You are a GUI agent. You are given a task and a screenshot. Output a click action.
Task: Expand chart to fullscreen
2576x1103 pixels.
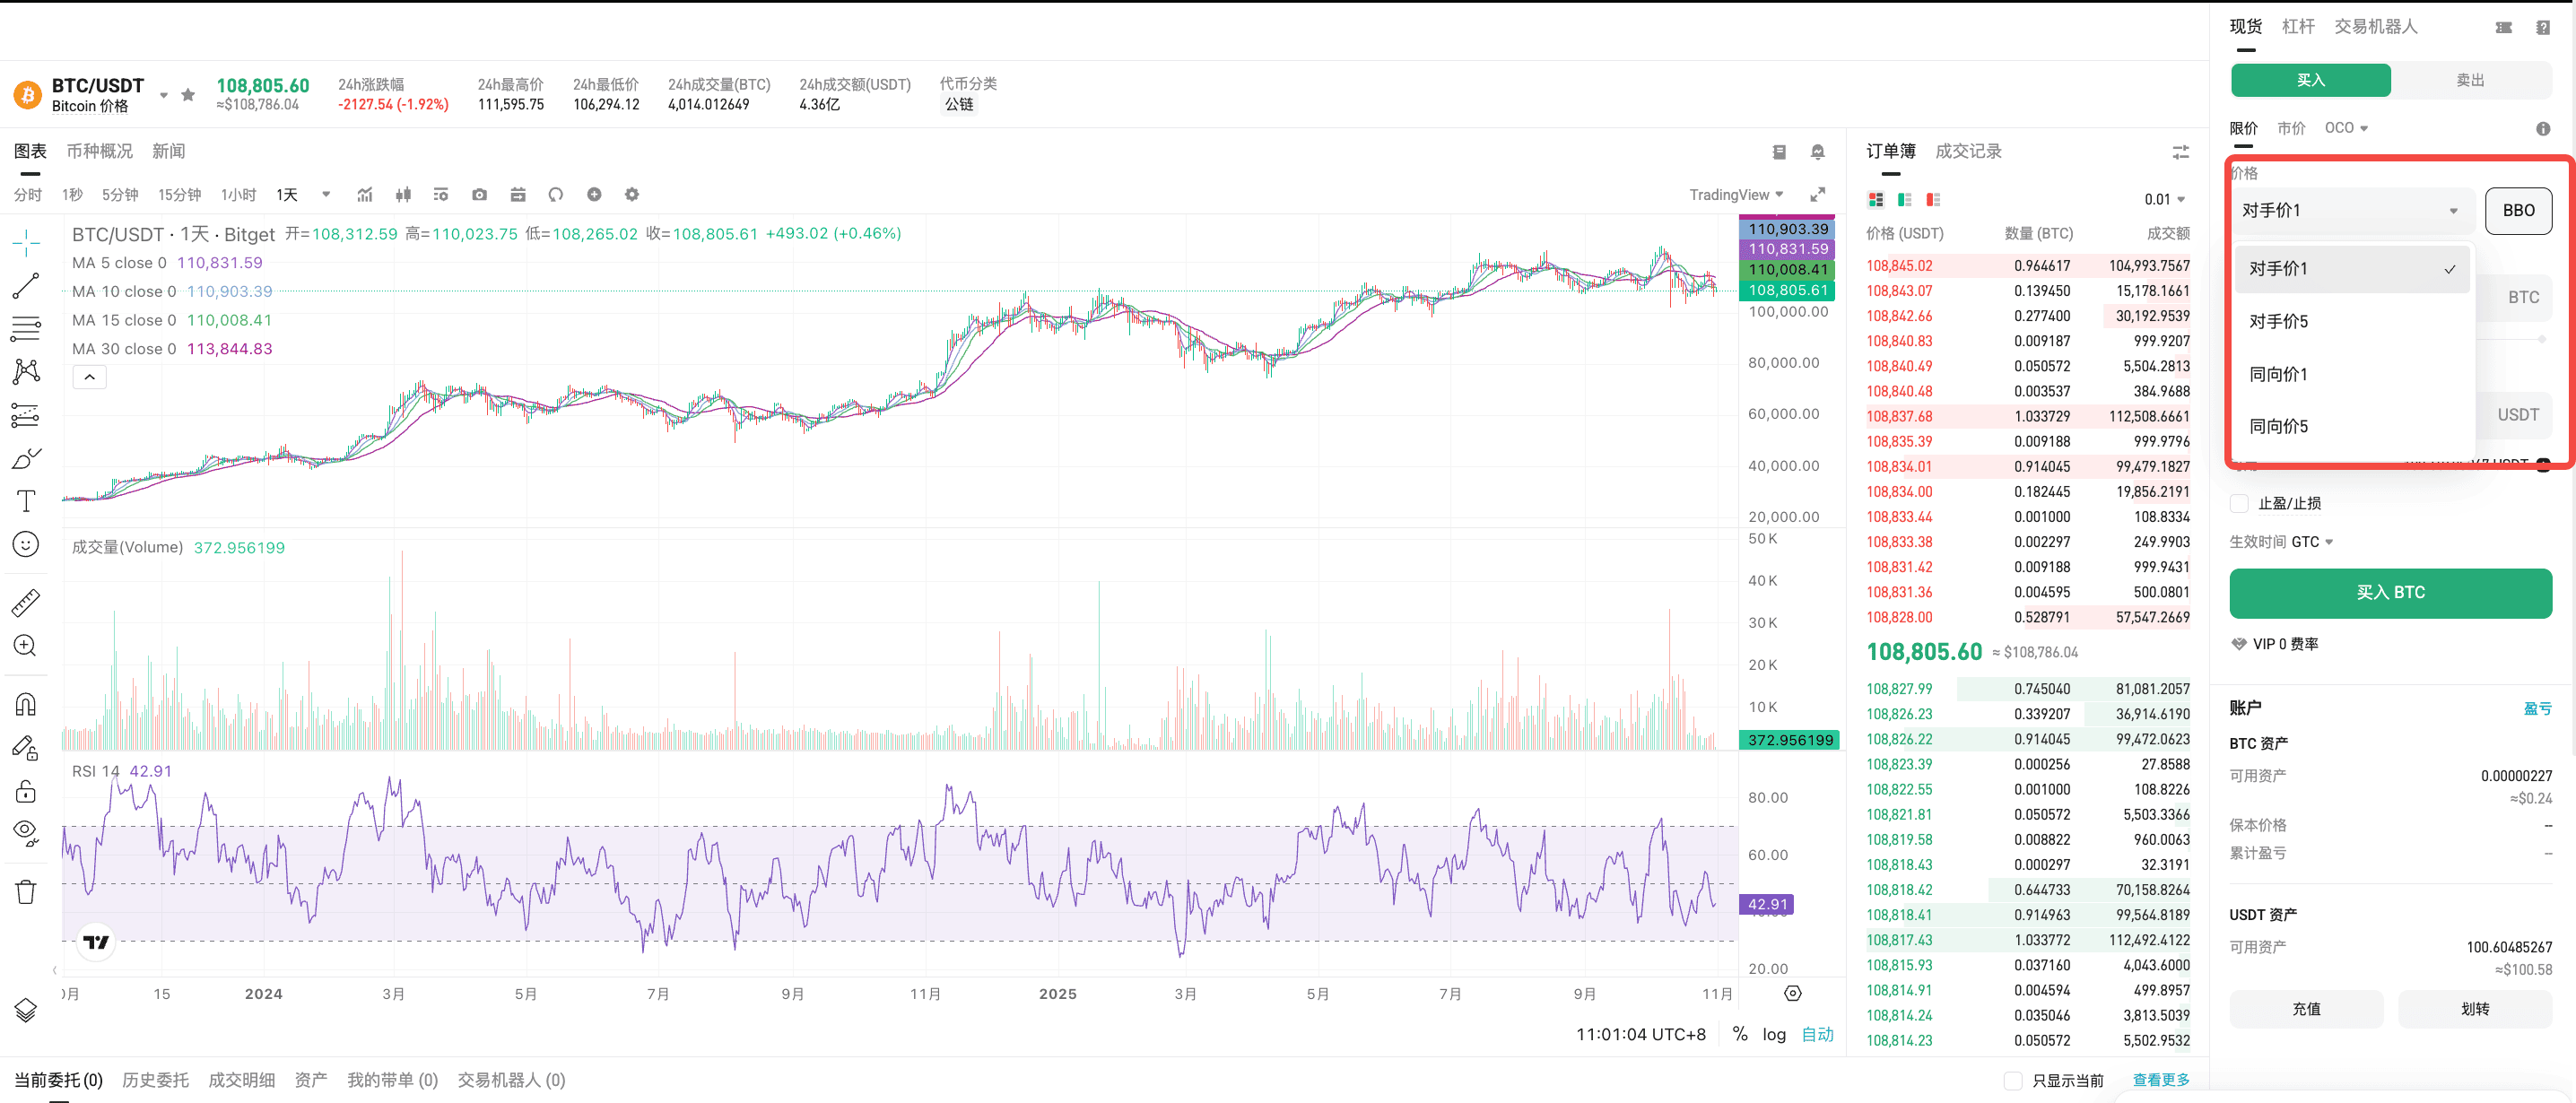tap(1817, 195)
